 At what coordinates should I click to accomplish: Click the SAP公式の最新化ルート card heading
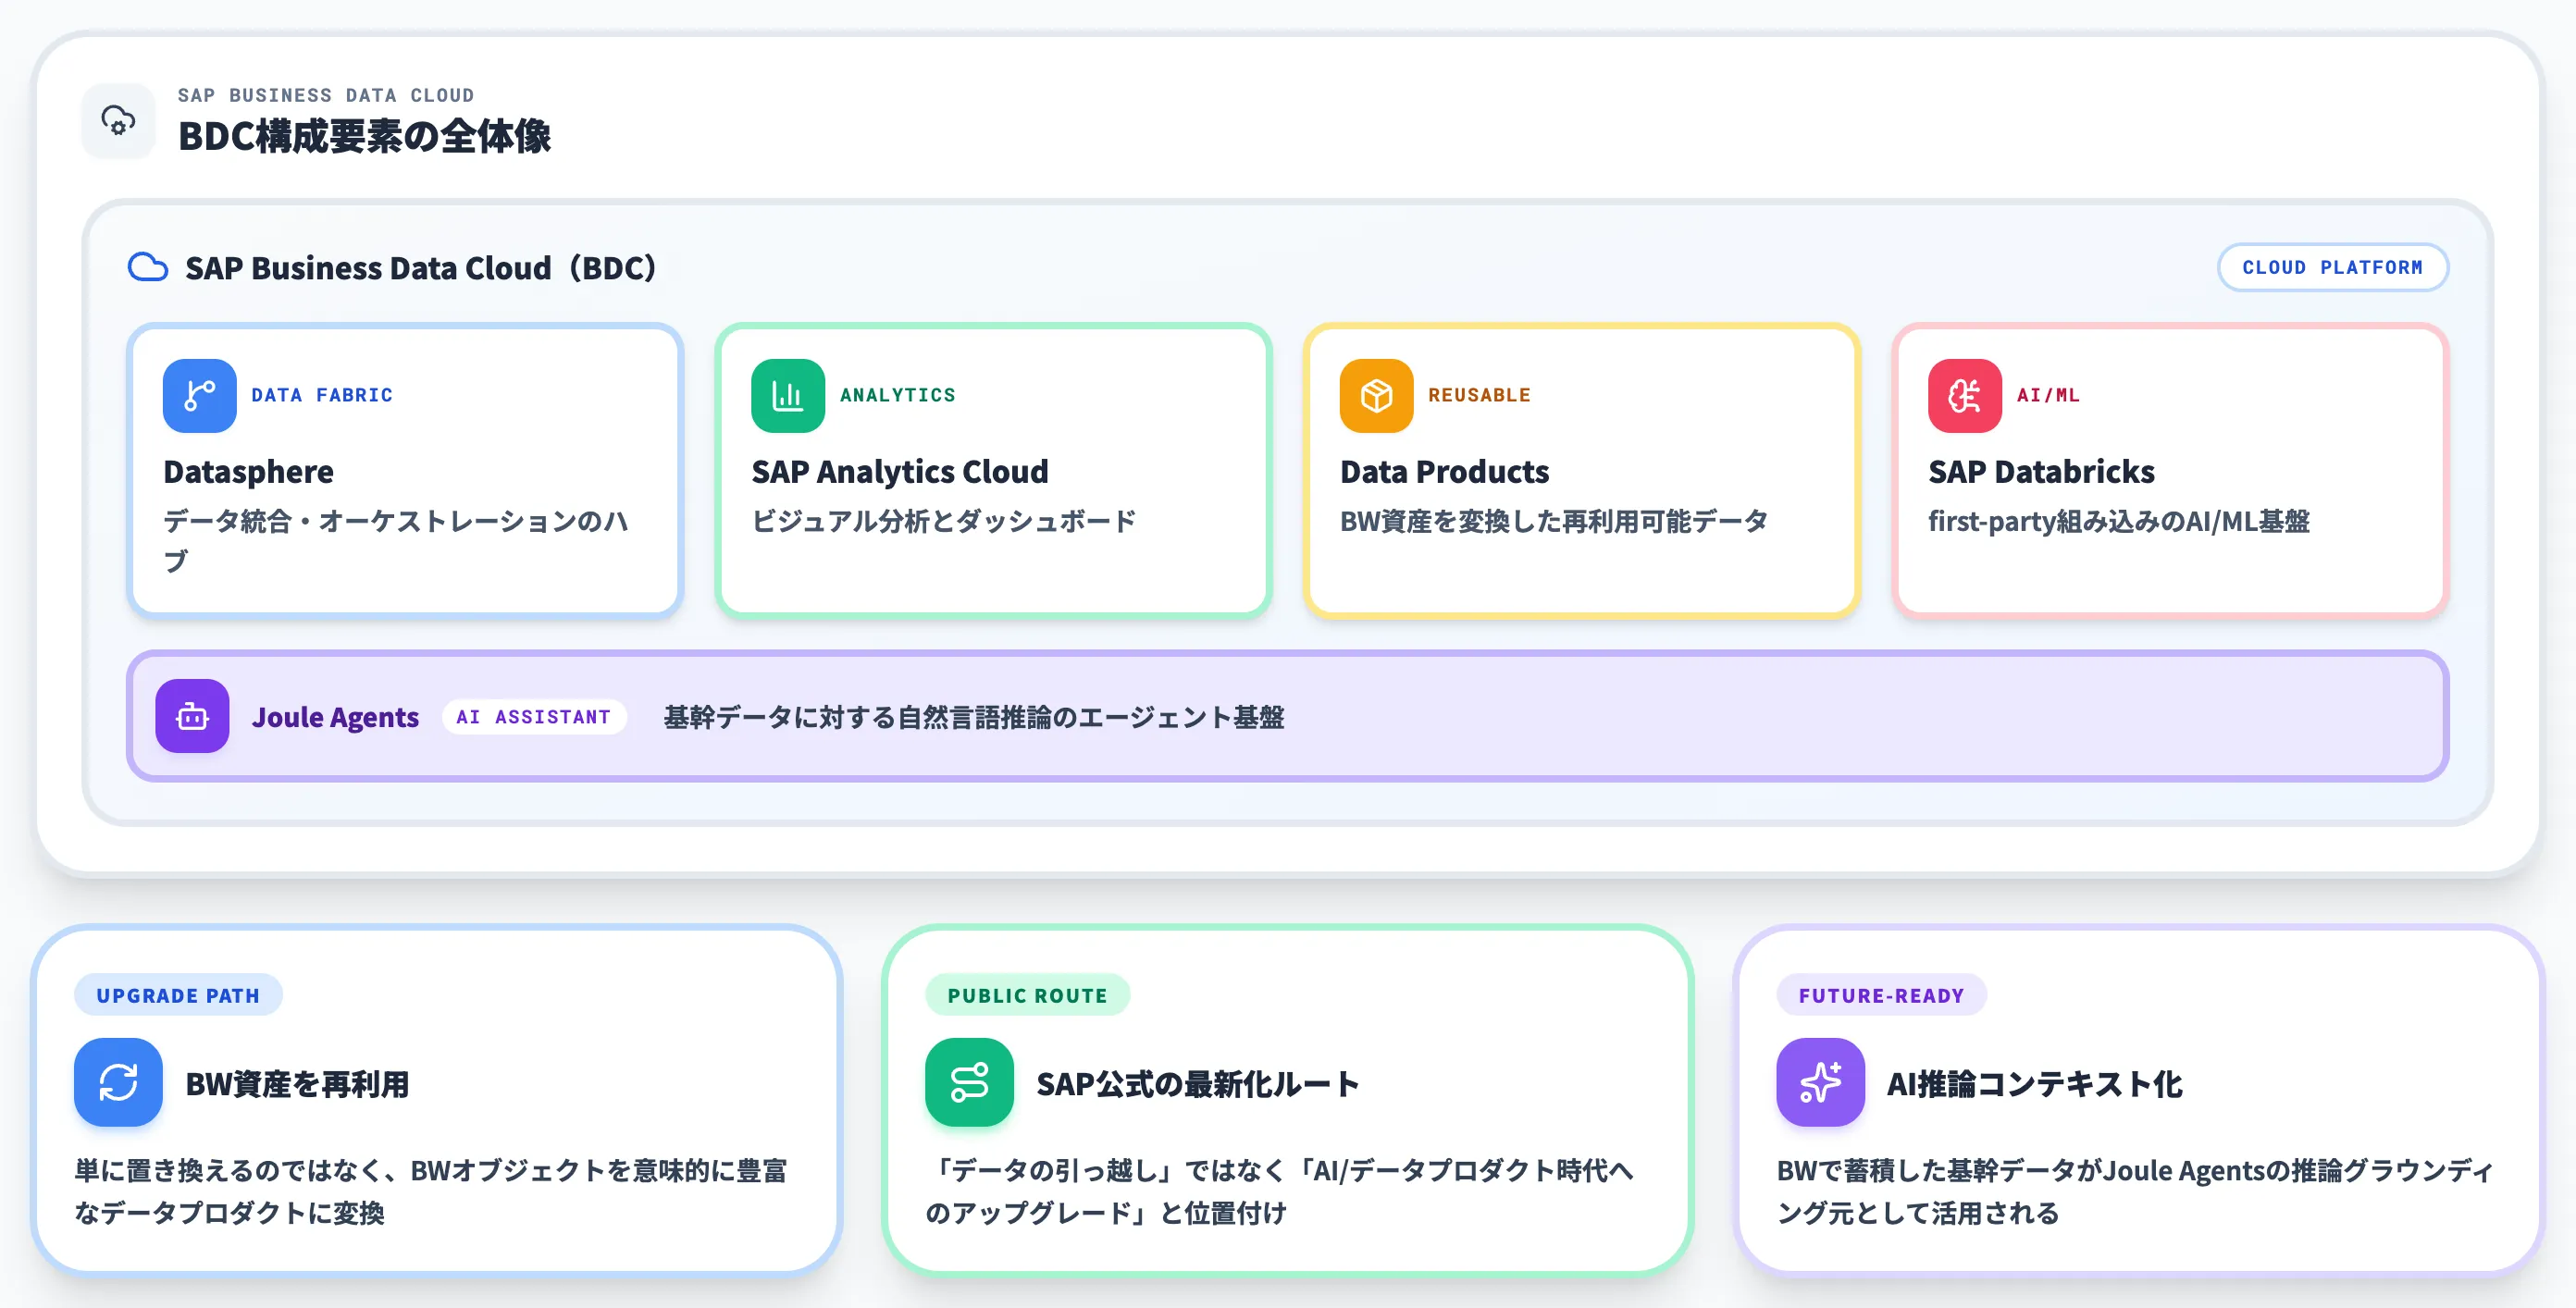coord(1198,1083)
